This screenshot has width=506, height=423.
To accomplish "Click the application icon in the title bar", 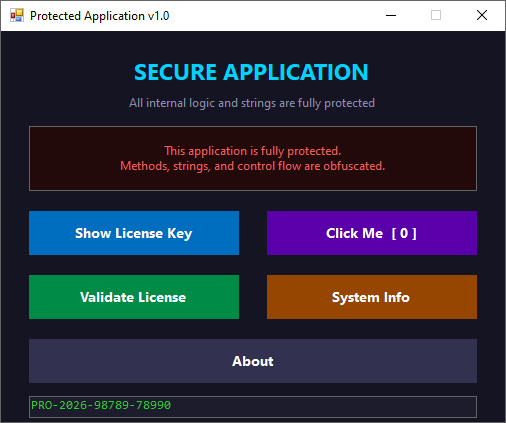I will (17, 15).
